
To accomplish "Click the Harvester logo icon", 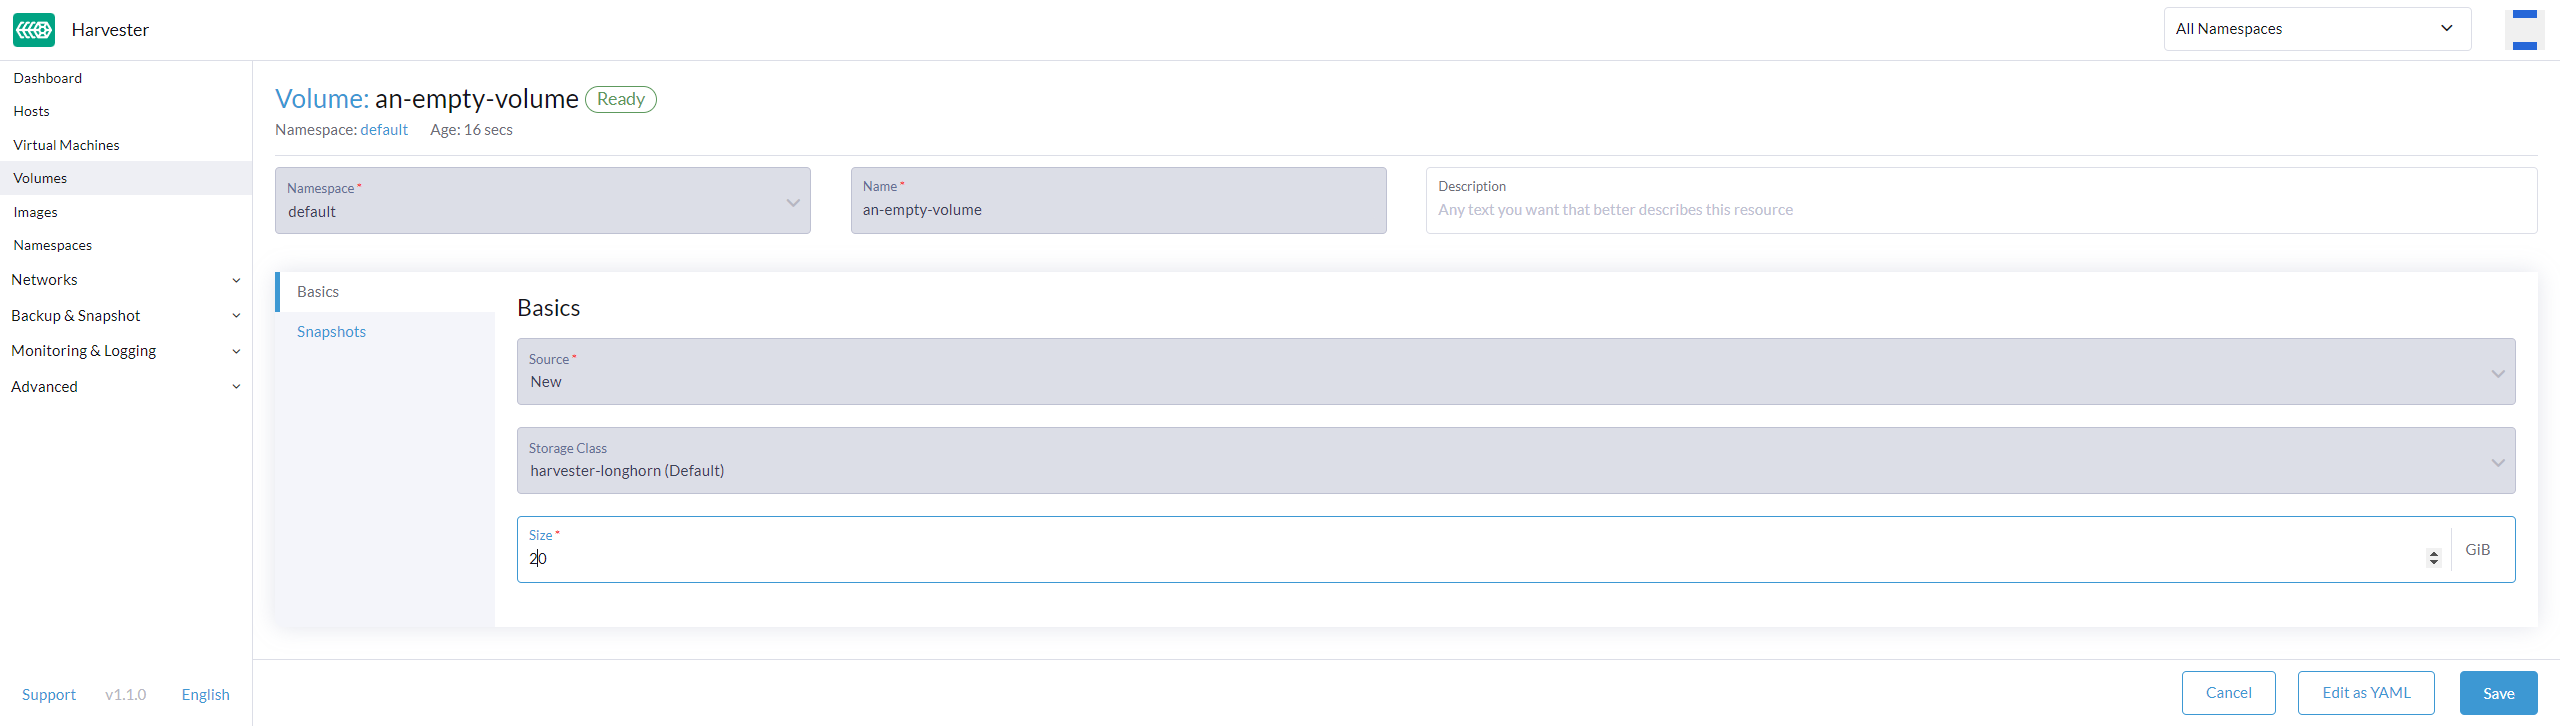I will [x=34, y=30].
